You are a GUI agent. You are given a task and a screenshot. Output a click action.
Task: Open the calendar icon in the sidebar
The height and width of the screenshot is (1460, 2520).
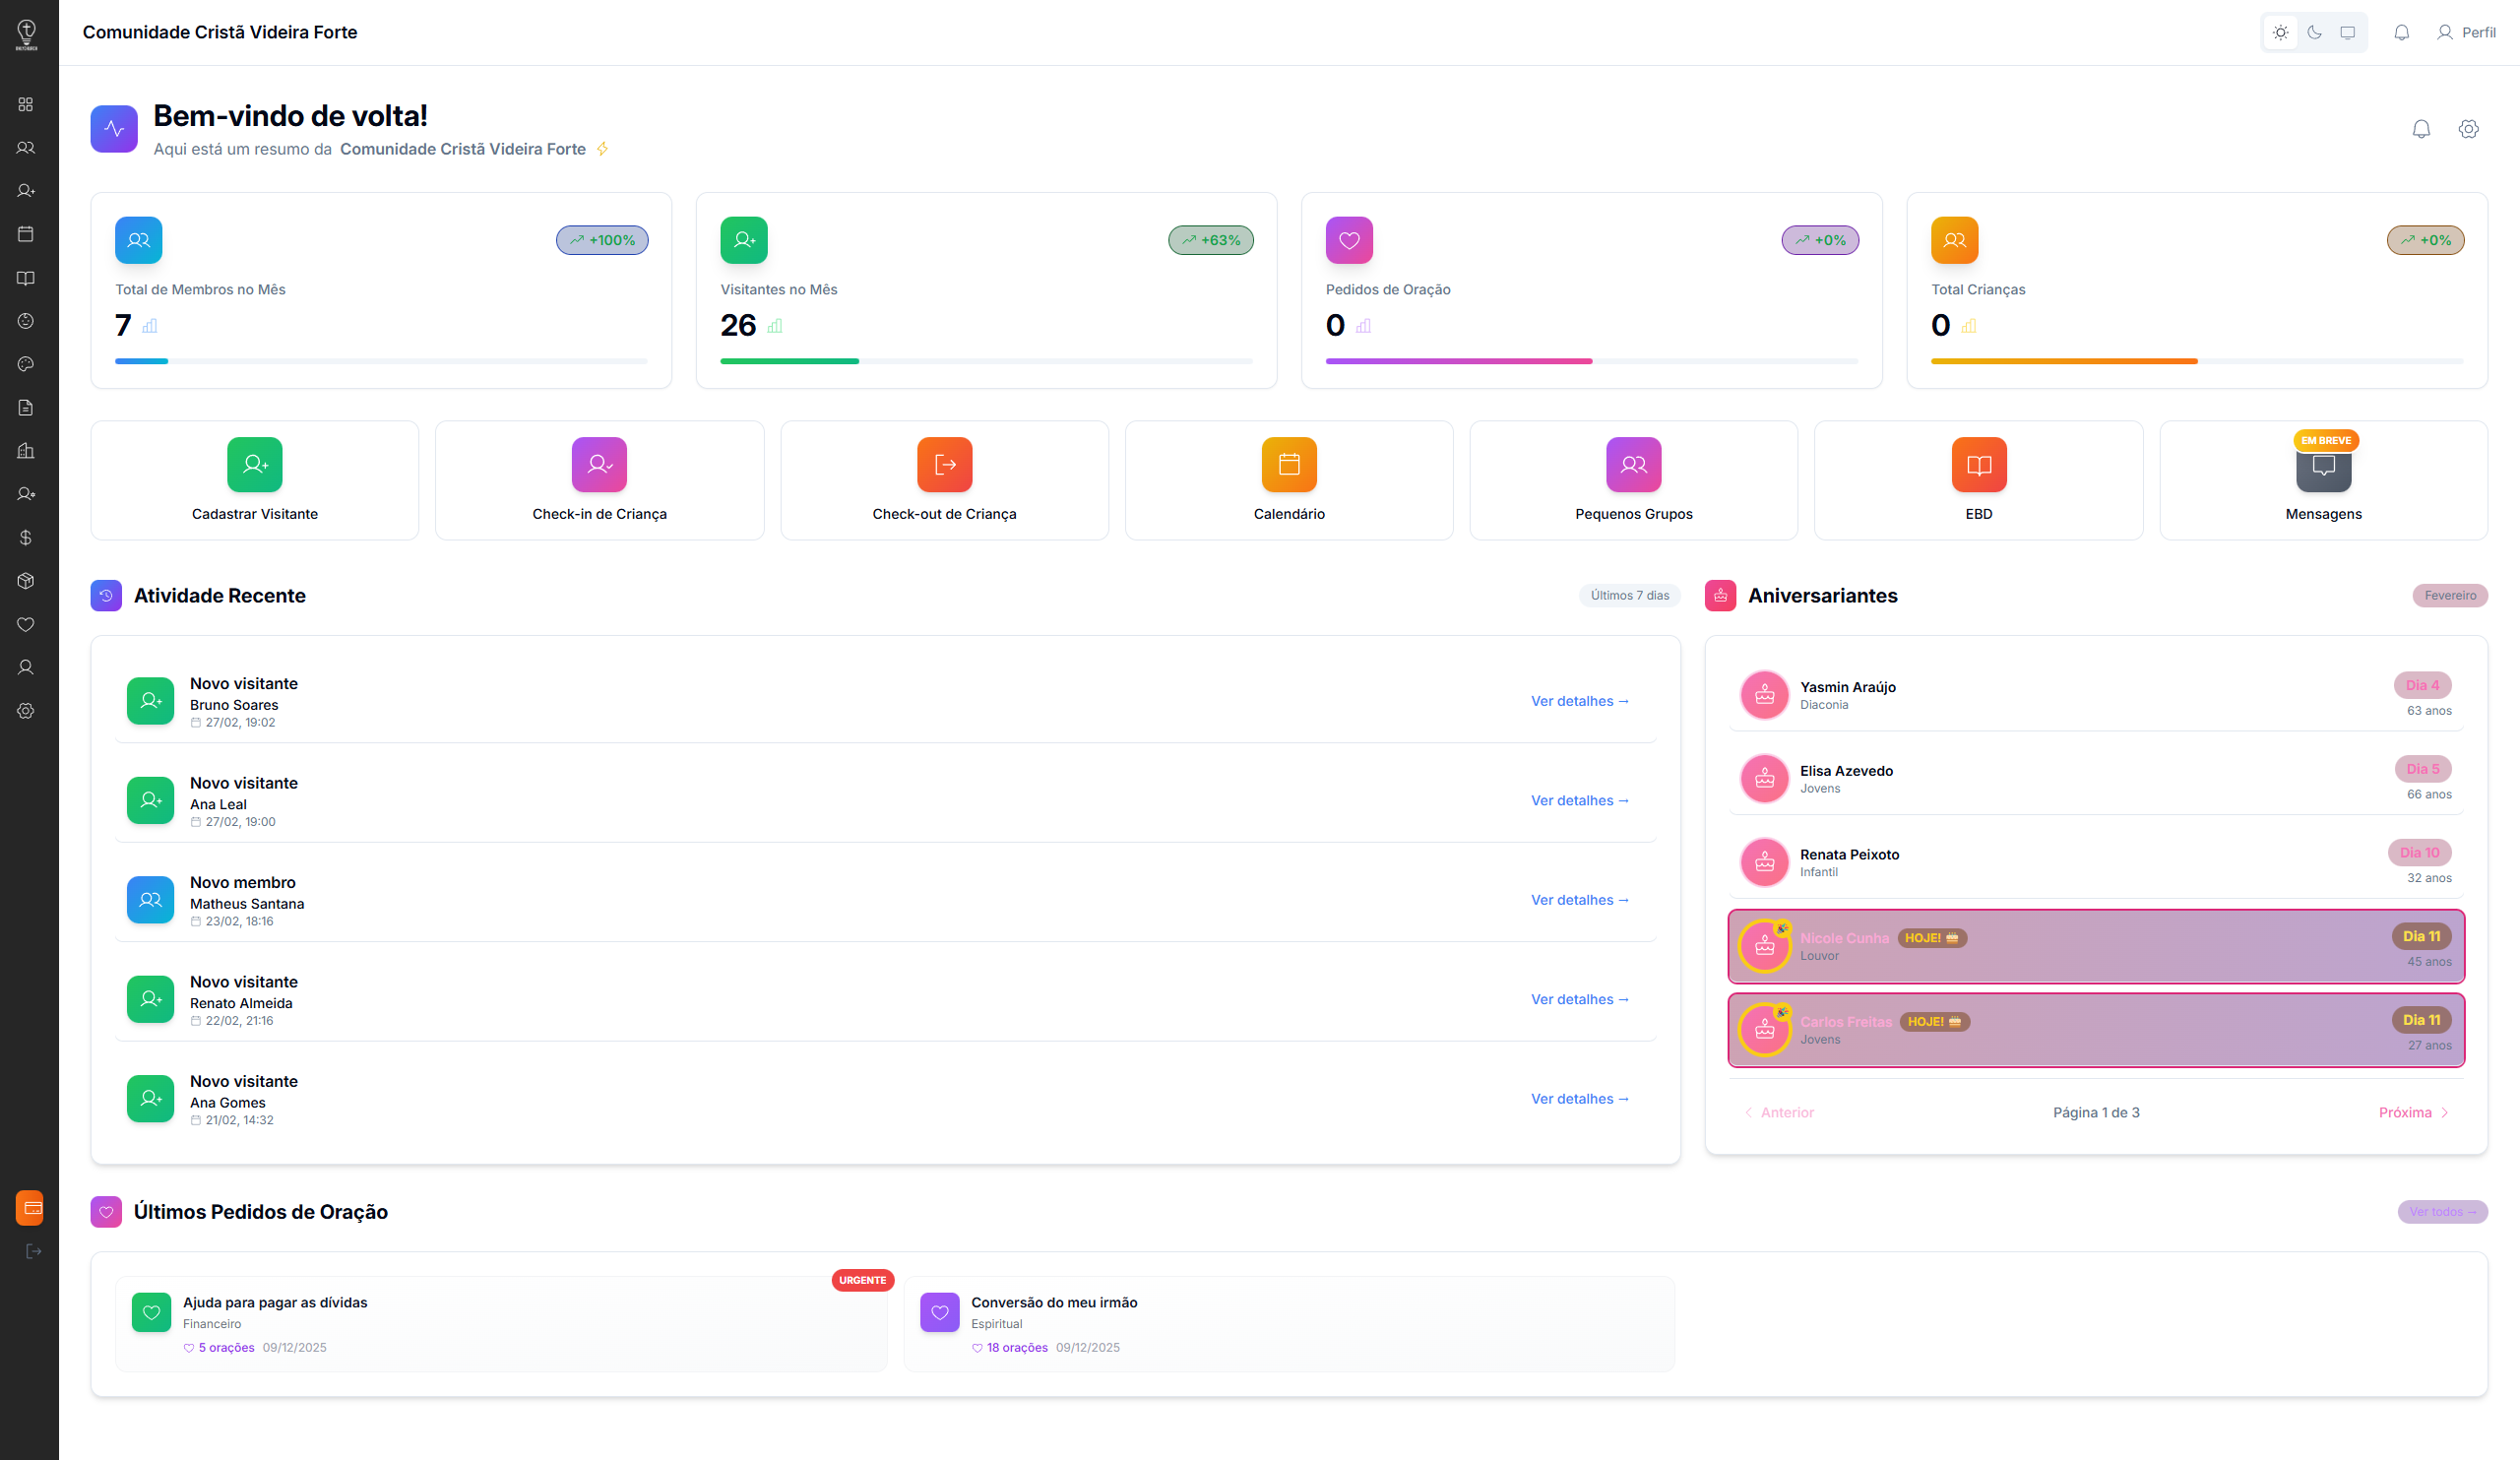click(x=26, y=234)
